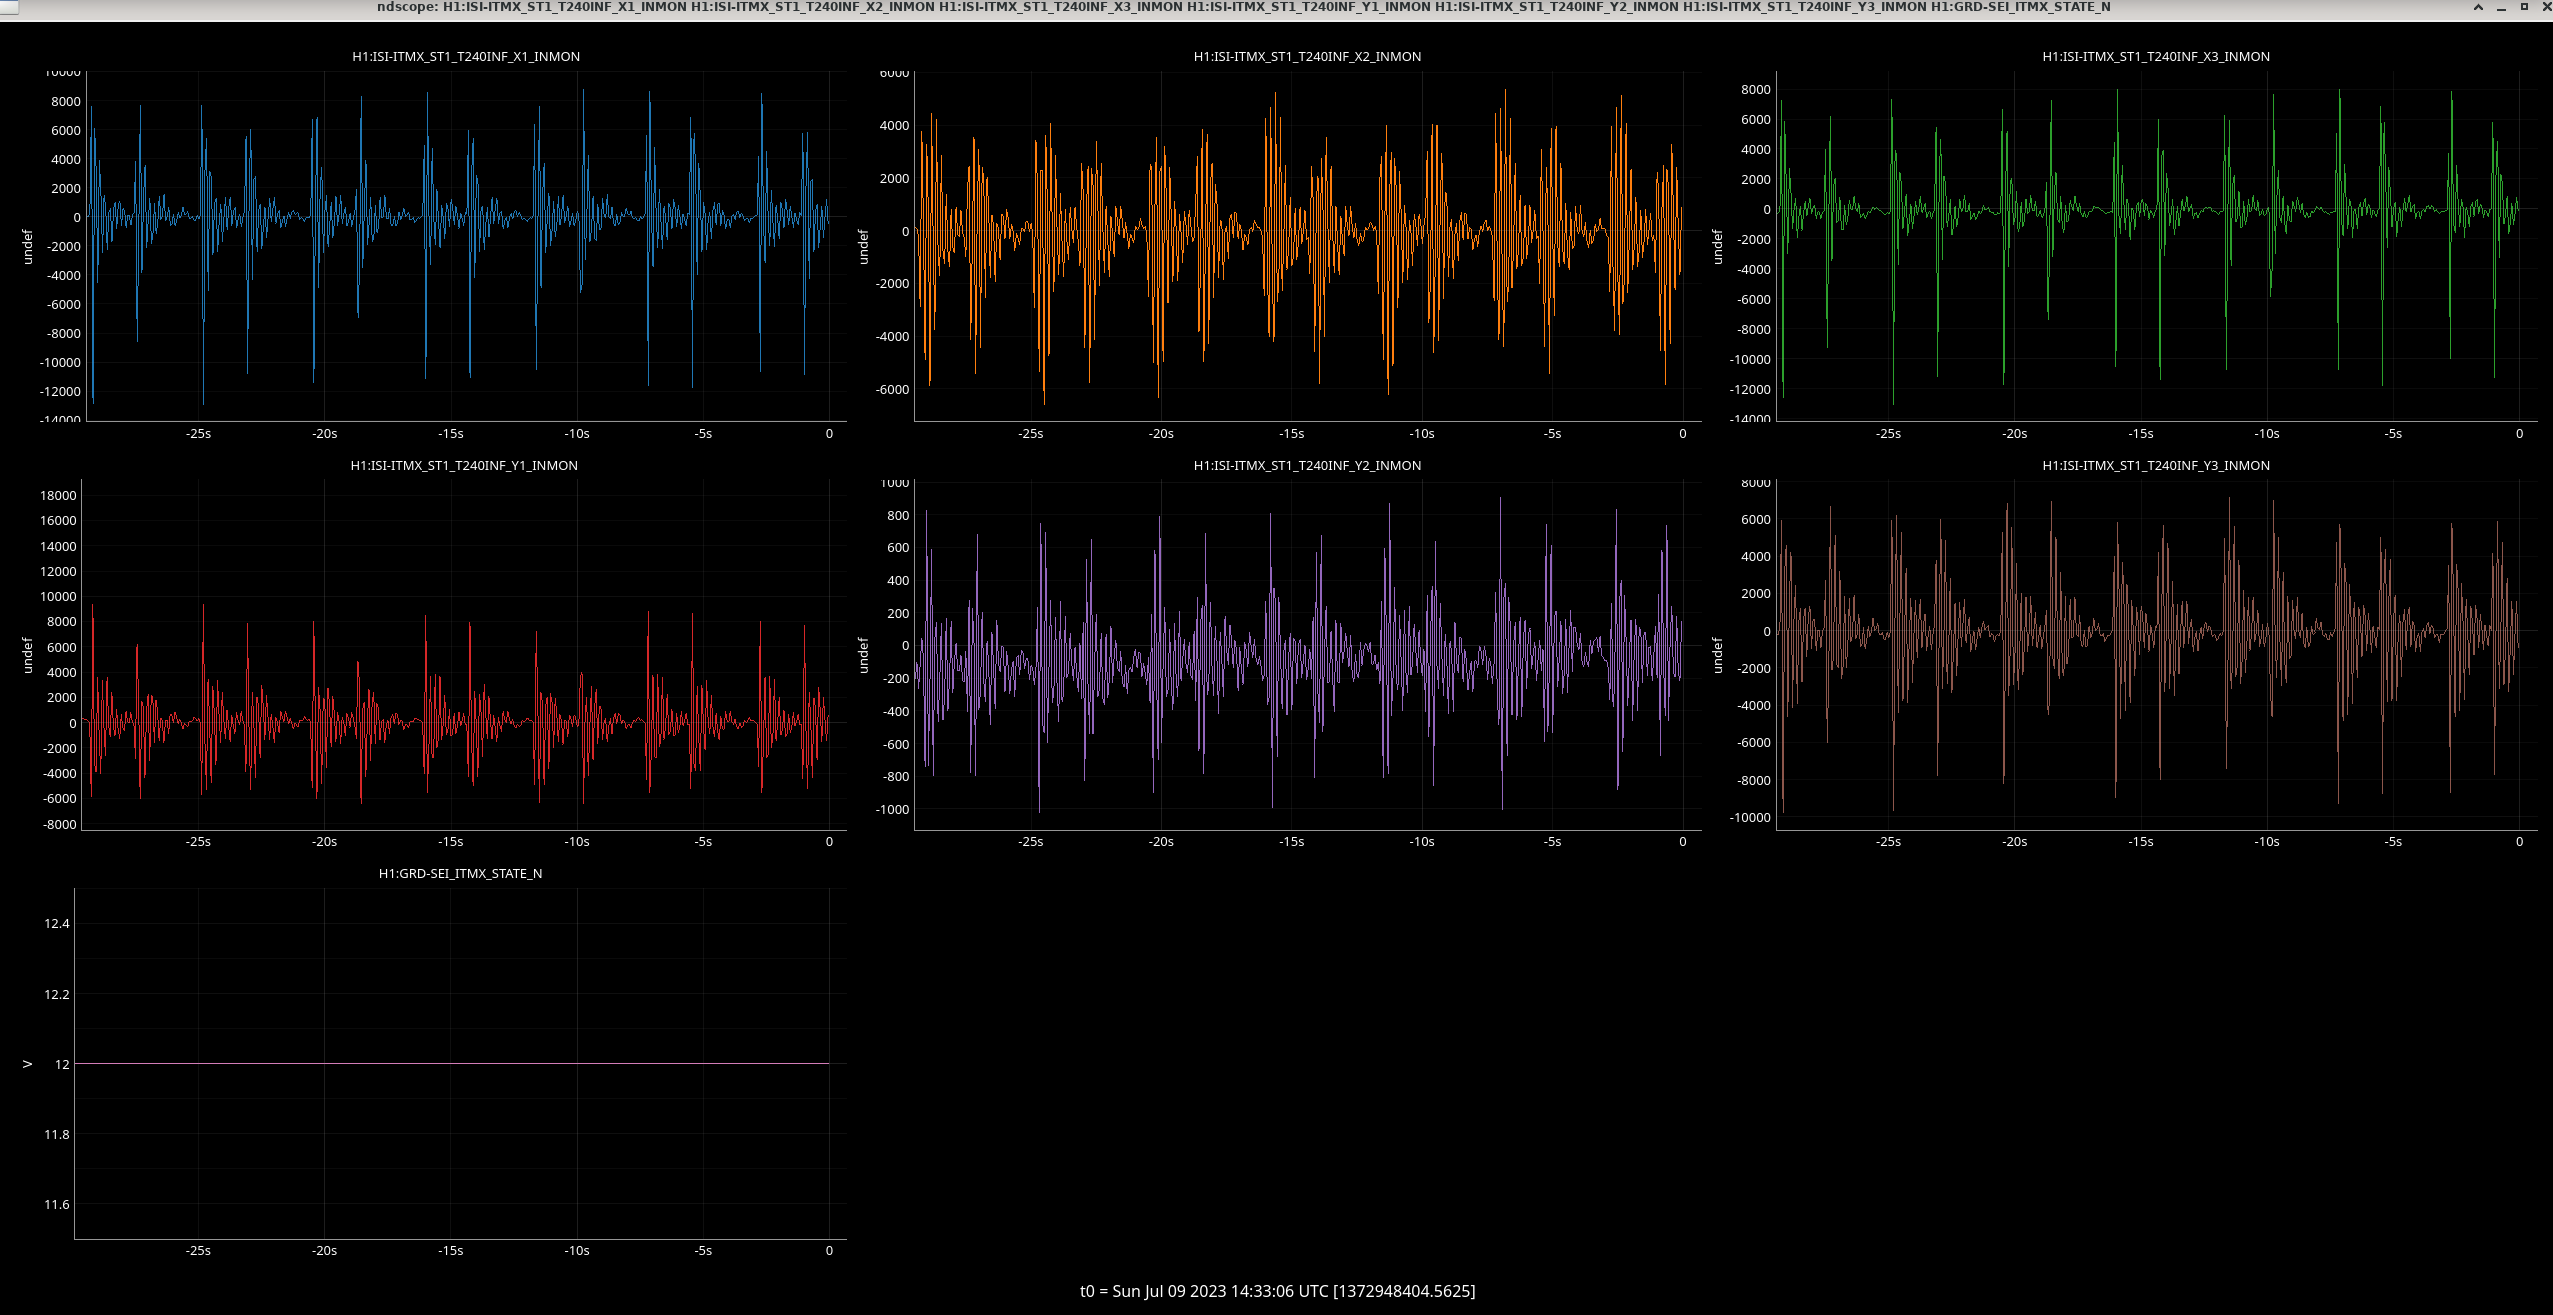Click the Y2_INMON plot title
Image resolution: width=2553 pixels, height=1315 pixels.
1307,466
